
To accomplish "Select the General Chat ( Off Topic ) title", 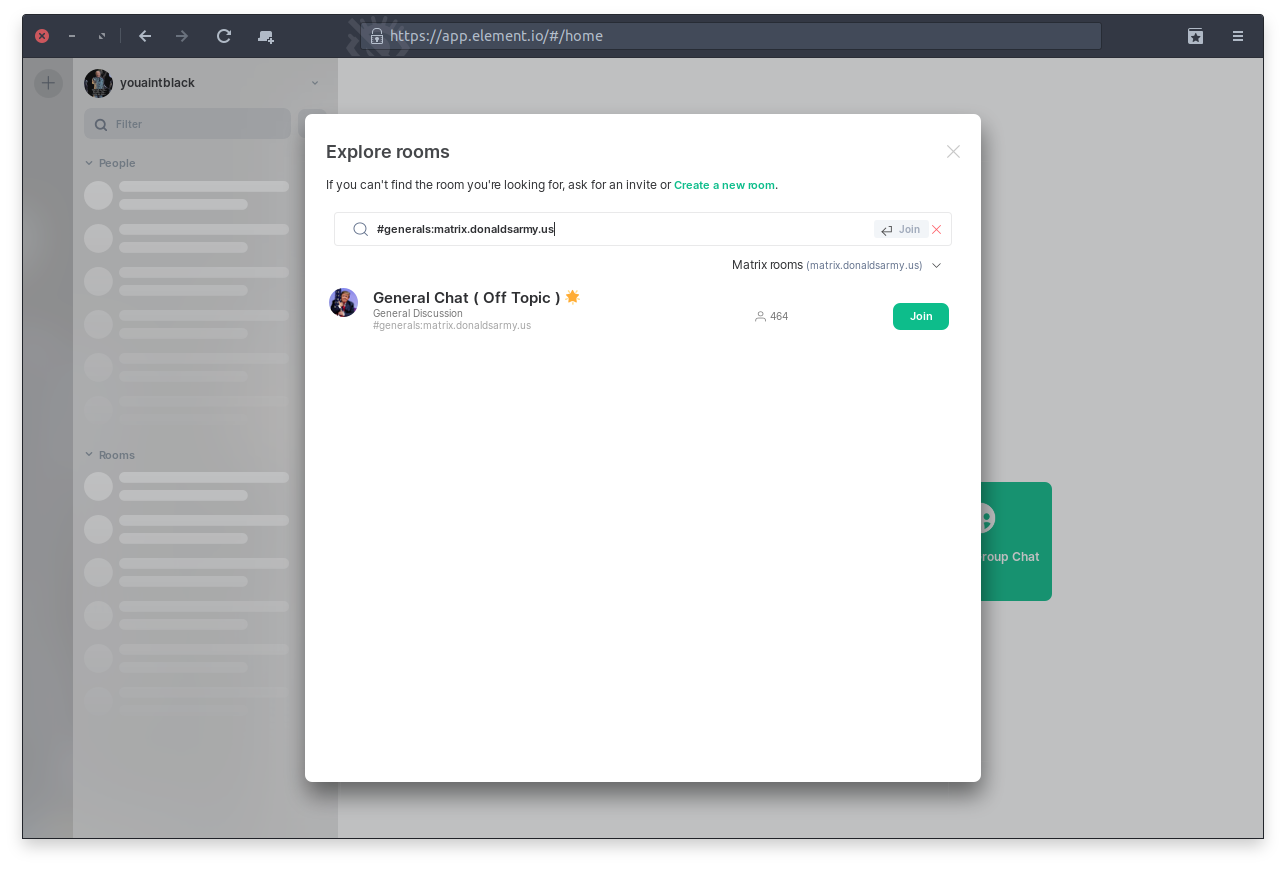I will pos(466,298).
